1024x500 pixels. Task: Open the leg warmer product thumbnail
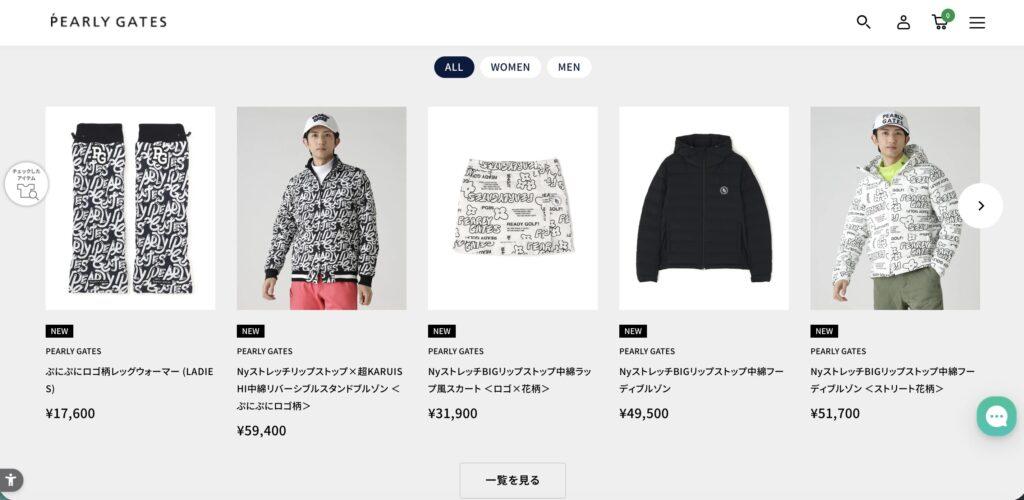point(130,208)
